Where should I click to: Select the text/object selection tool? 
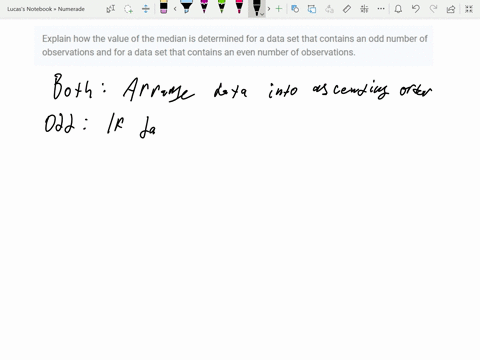111,9
